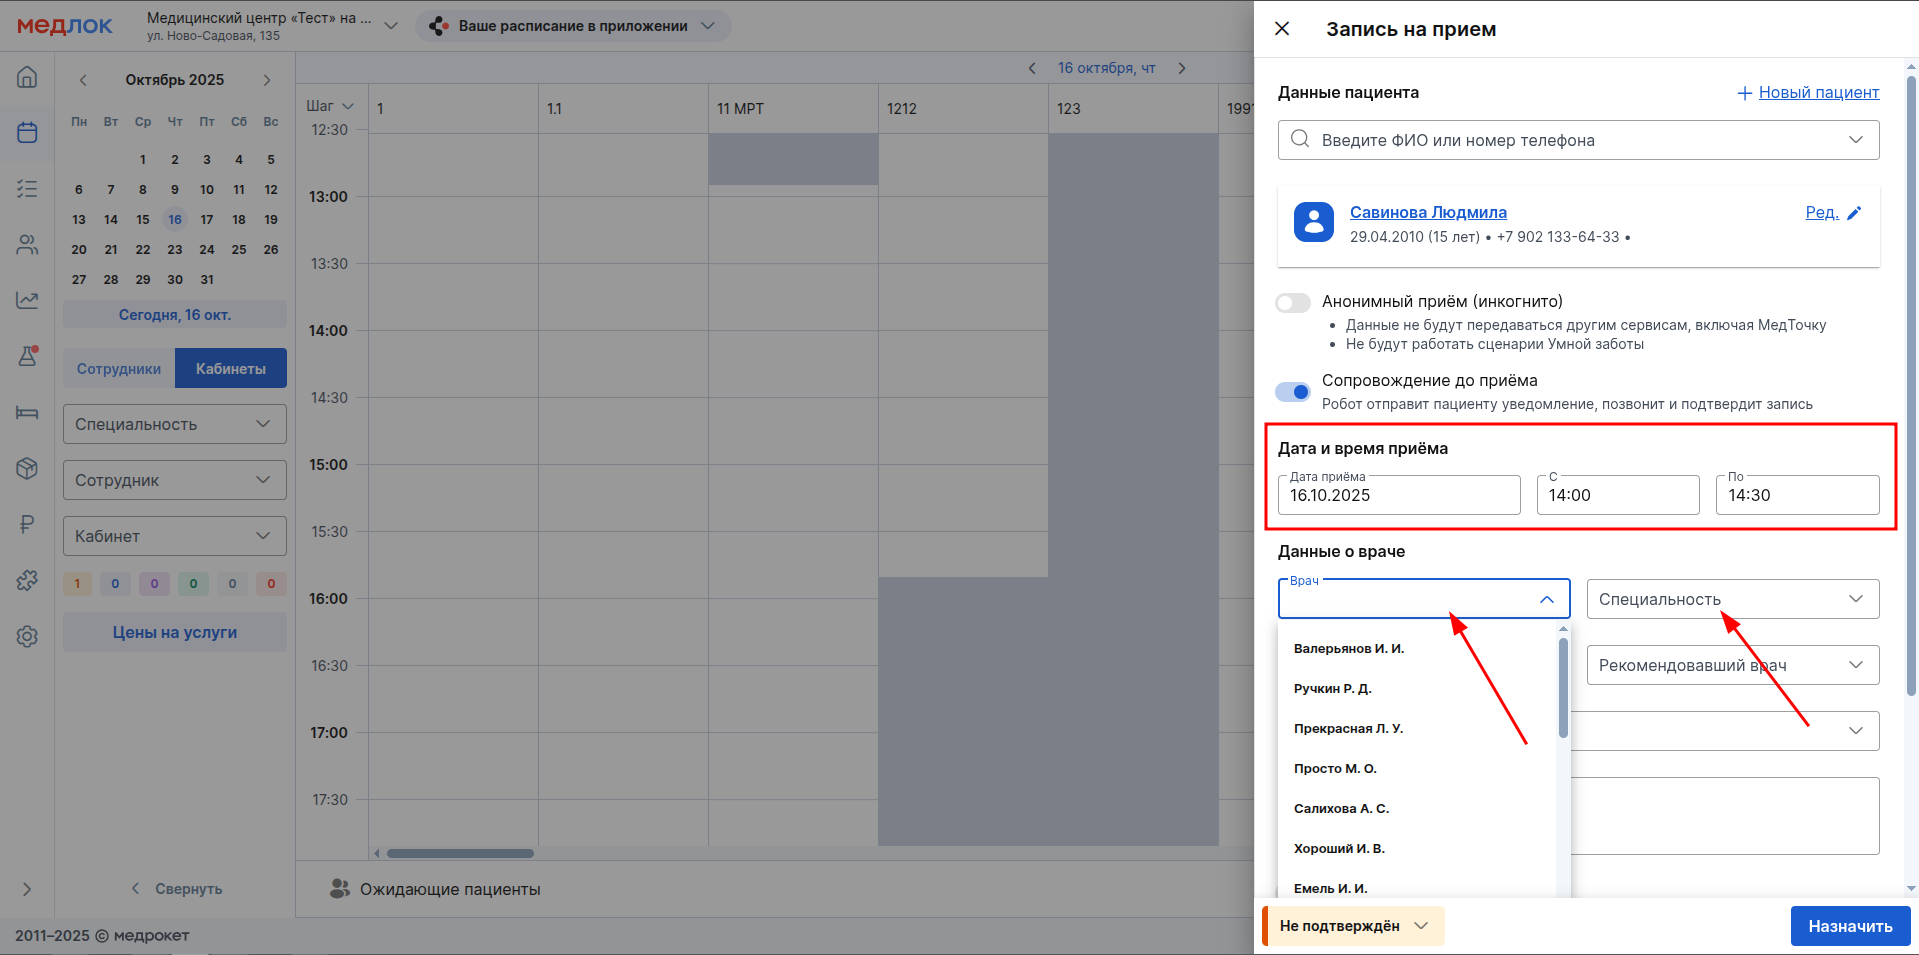Select doctor Ручкин Р. Д. from list
Image resolution: width=1919 pixels, height=955 pixels.
(x=1332, y=689)
